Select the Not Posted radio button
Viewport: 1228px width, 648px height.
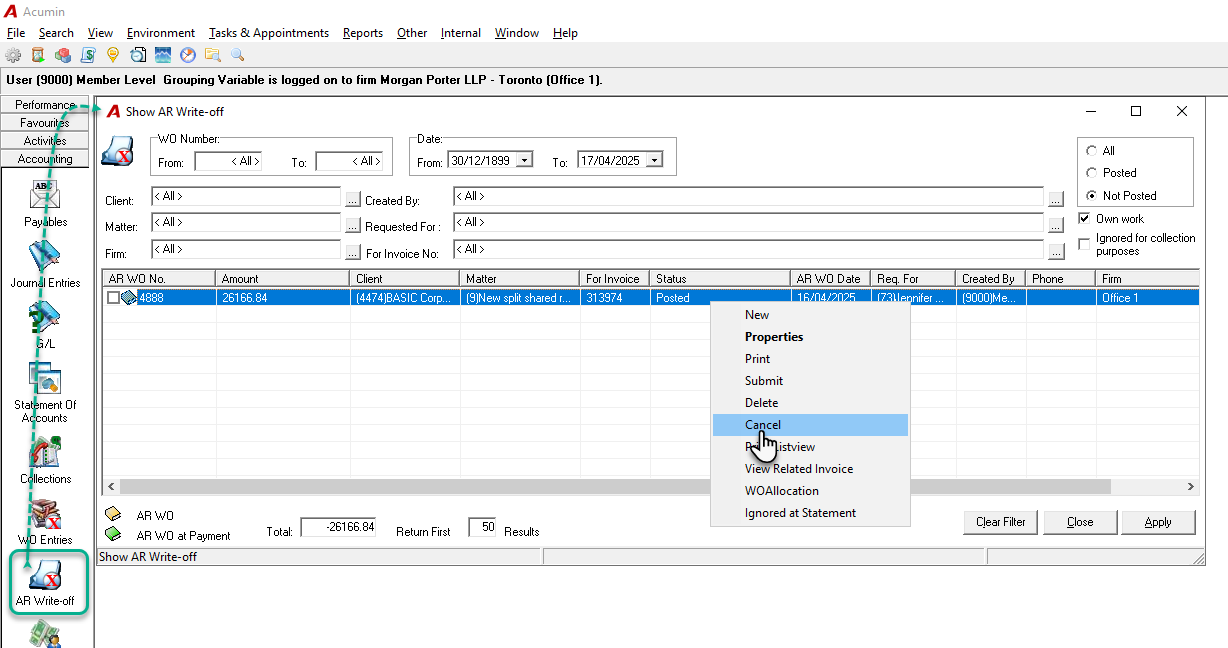(x=1092, y=196)
